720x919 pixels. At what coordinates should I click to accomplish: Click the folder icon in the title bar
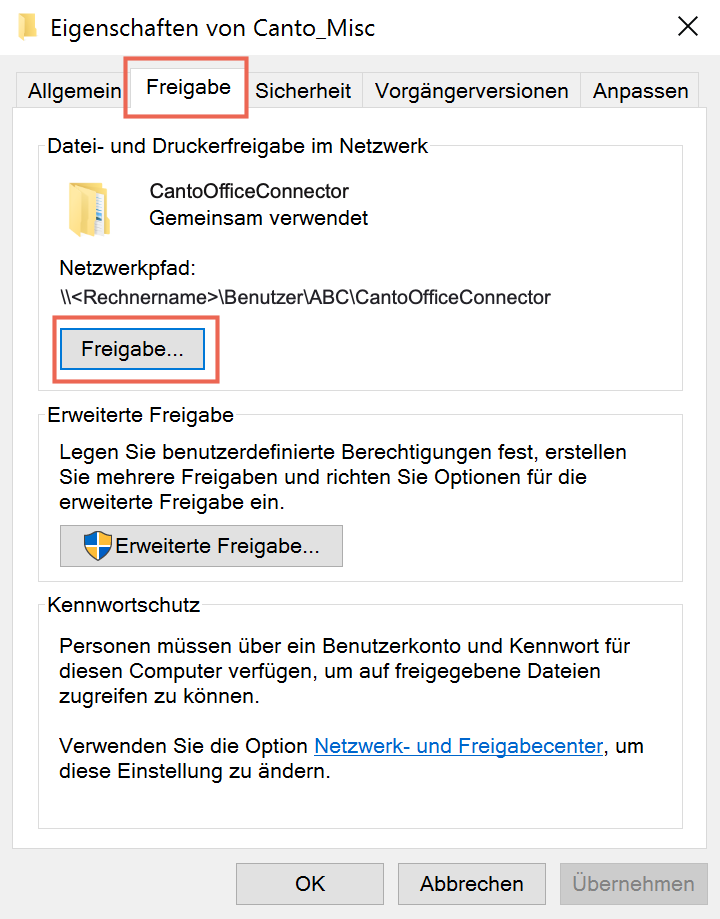point(26,28)
